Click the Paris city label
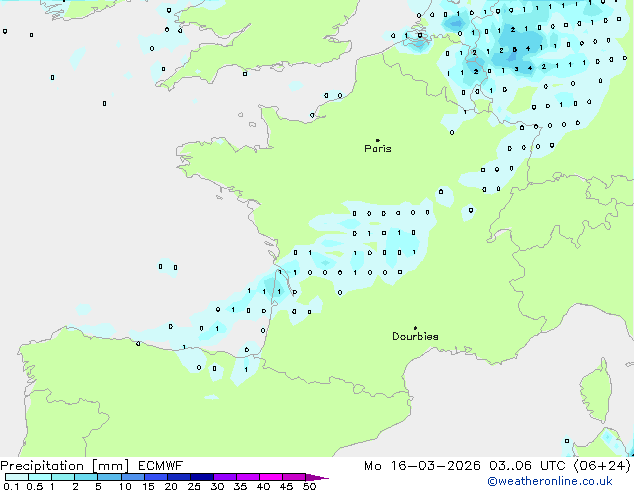This screenshot has width=634, height=490. [x=378, y=149]
